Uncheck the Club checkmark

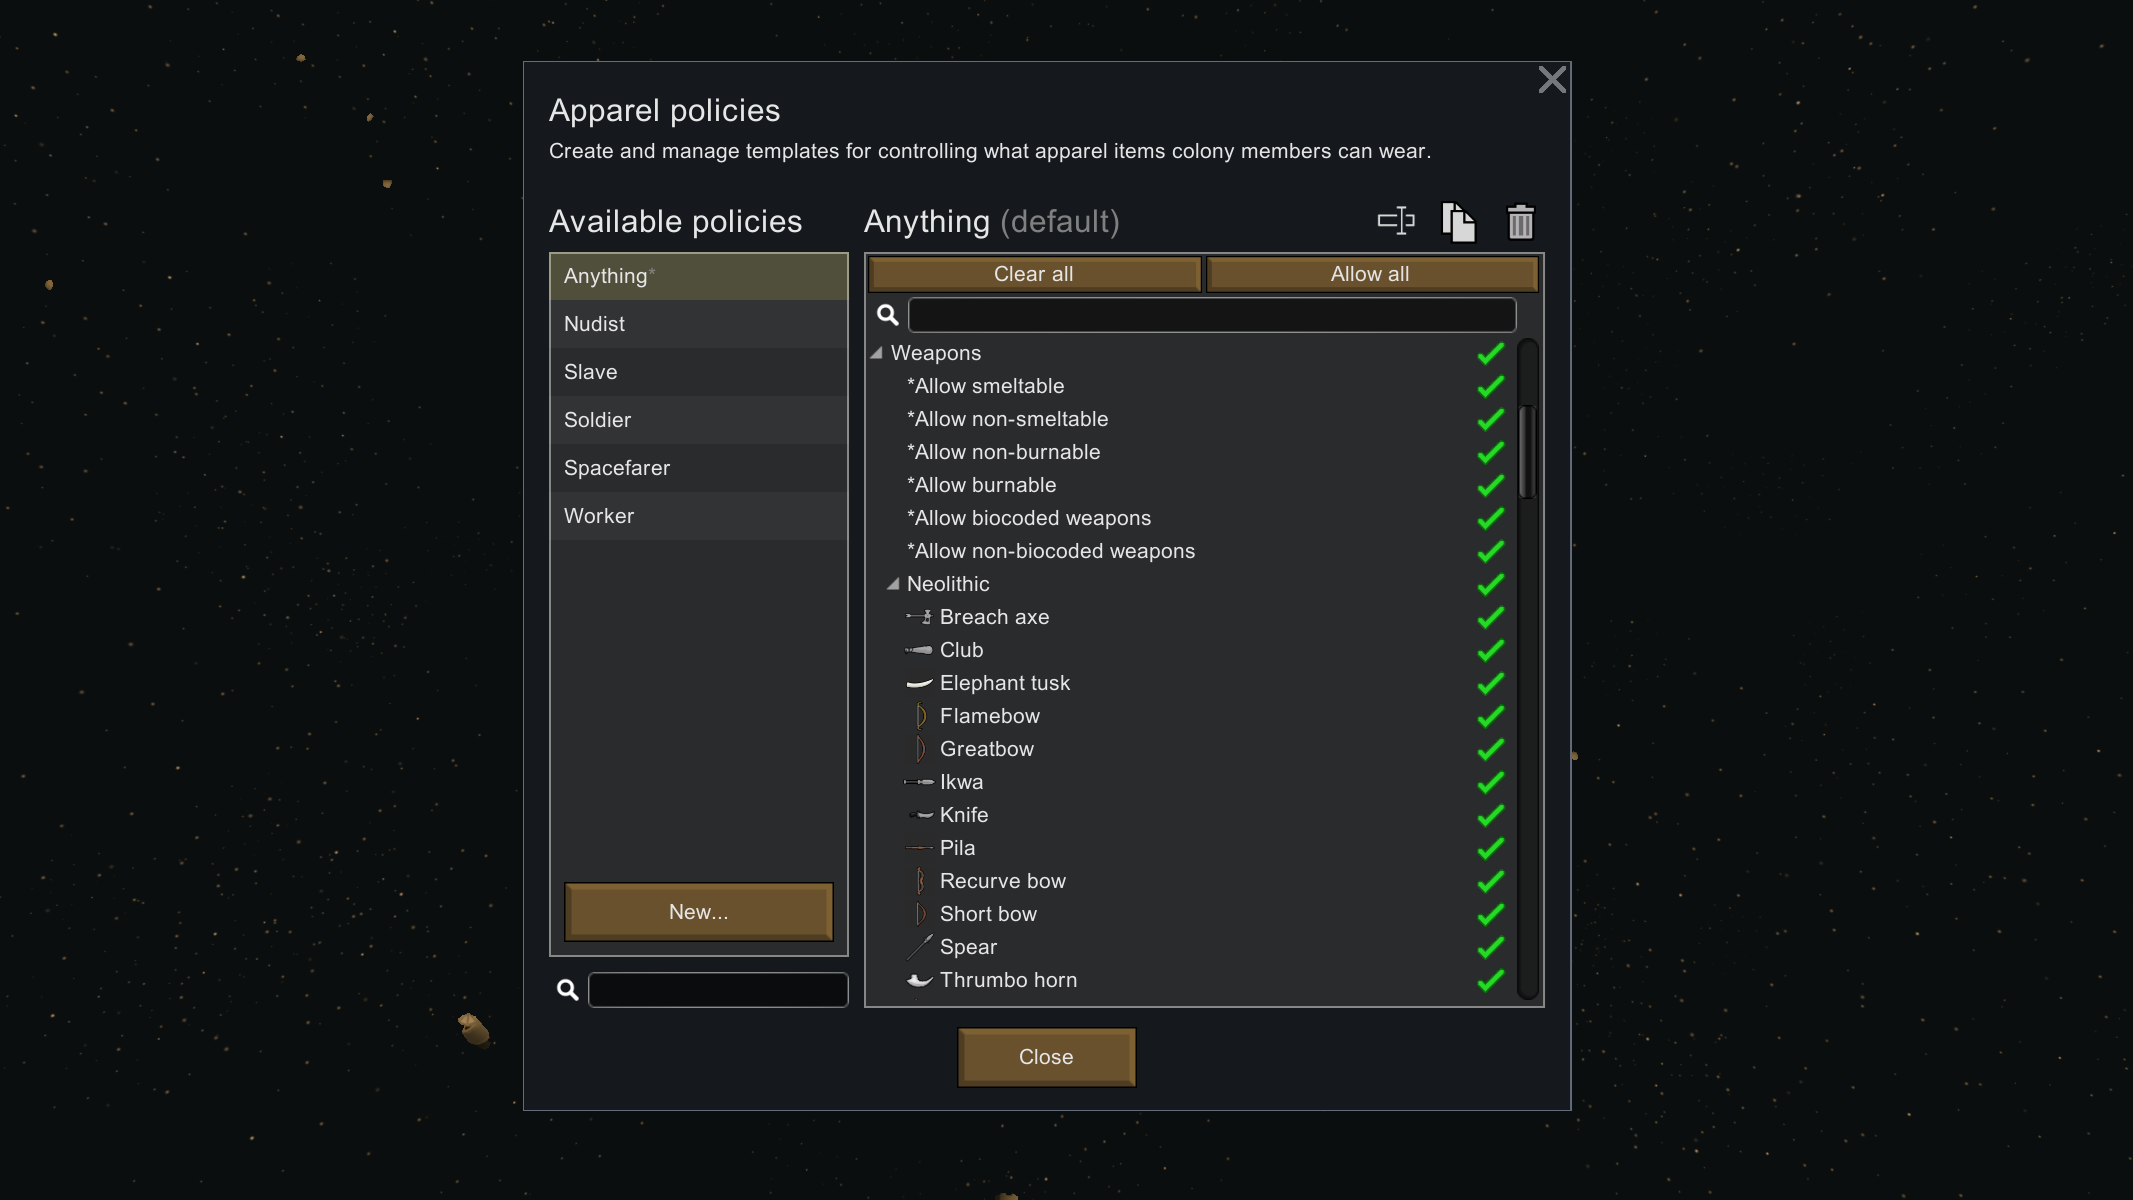coord(1490,650)
